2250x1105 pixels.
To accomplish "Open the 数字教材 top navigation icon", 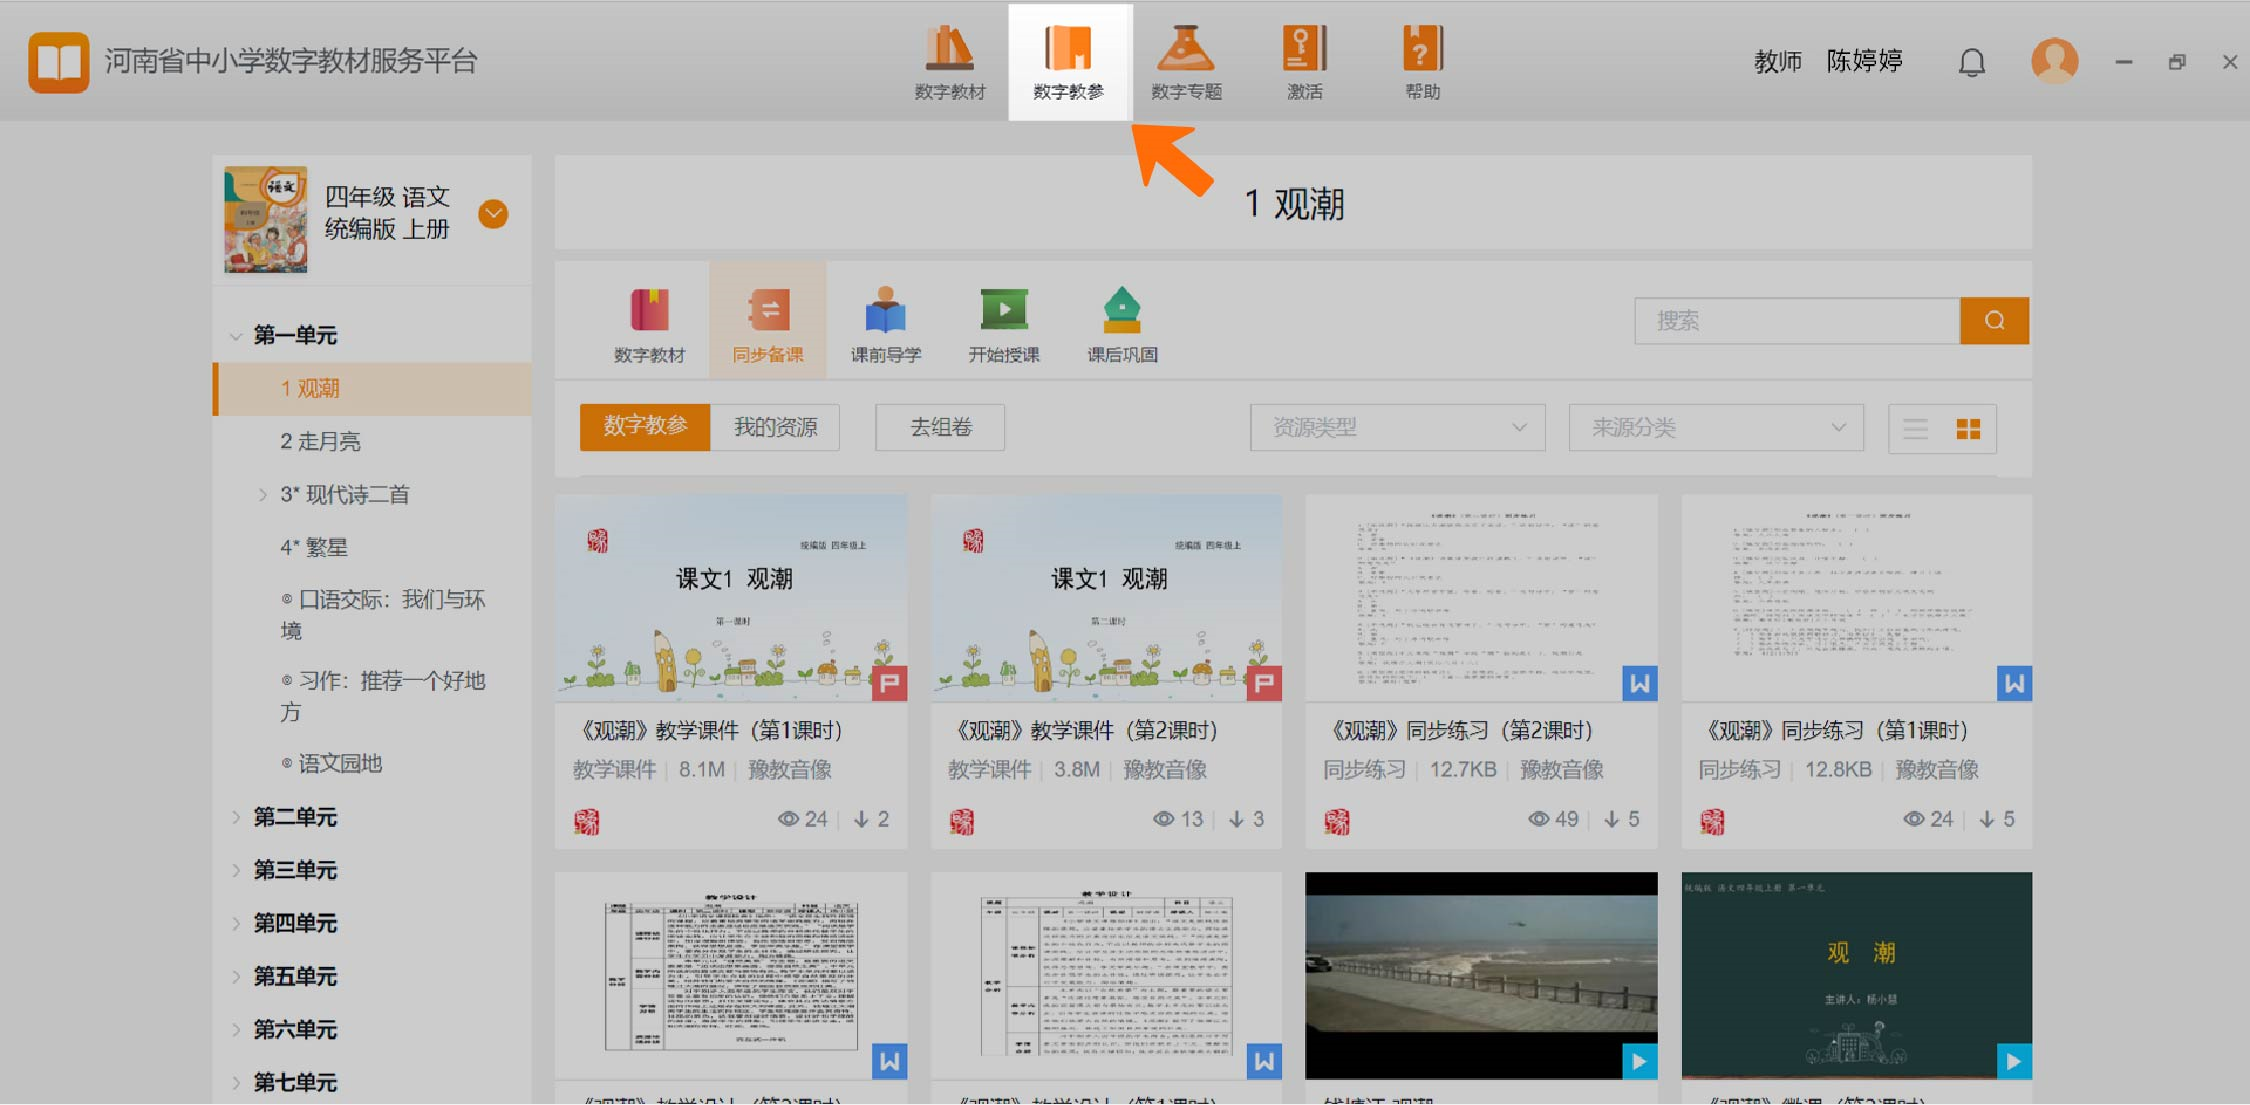I will tap(949, 62).
